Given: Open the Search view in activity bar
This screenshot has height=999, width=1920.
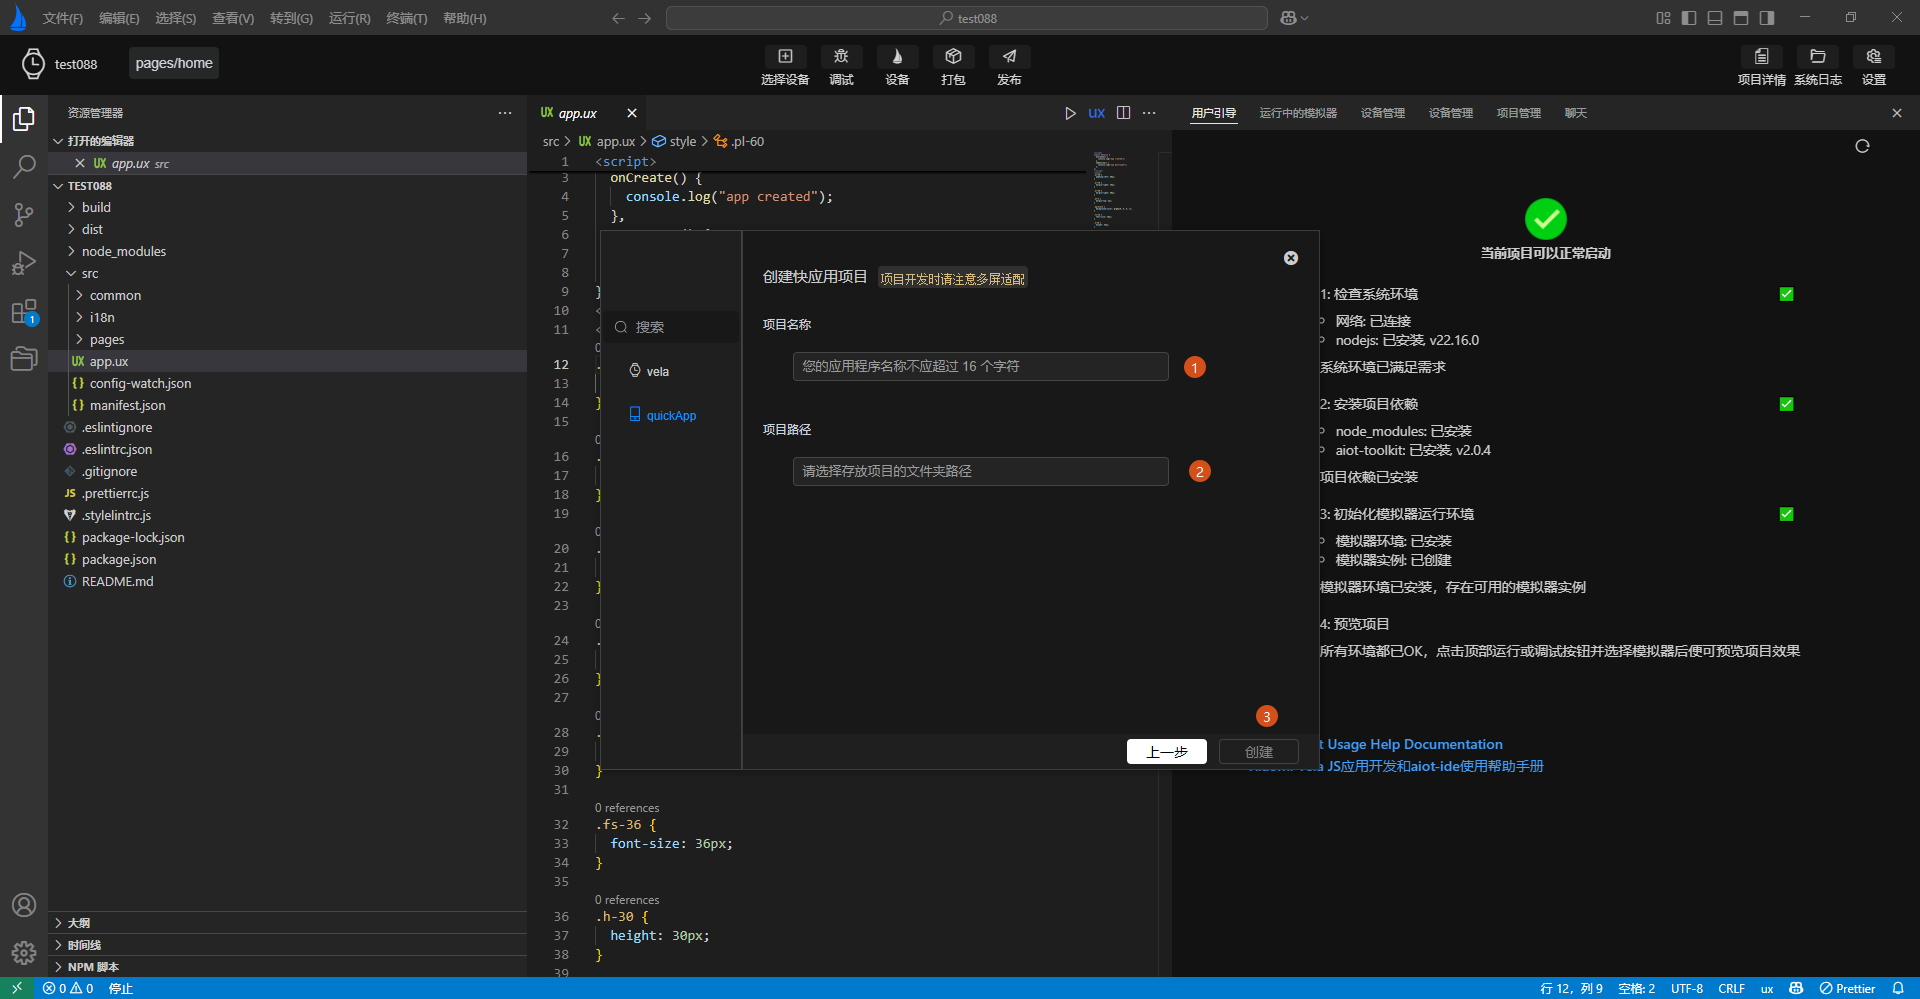Looking at the screenshot, I should [24, 166].
